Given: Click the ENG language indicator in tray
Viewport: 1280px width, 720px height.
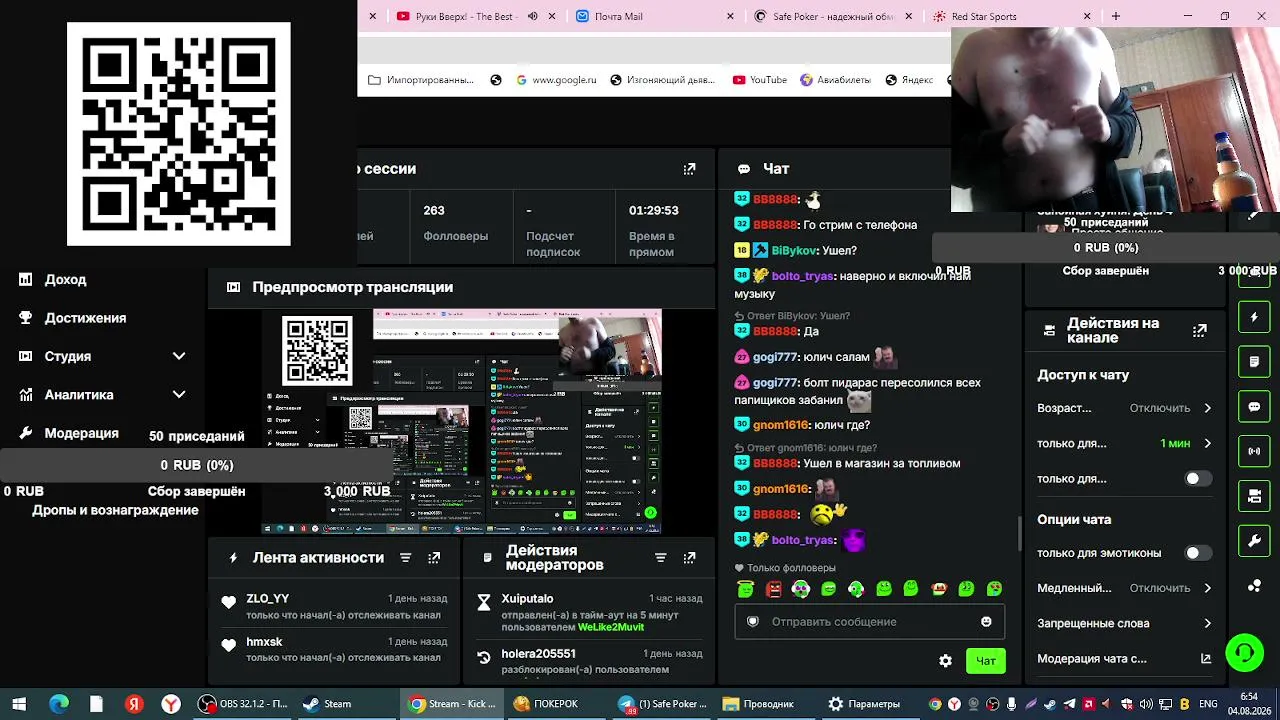Looking at the screenshot, I should click(1208, 704).
